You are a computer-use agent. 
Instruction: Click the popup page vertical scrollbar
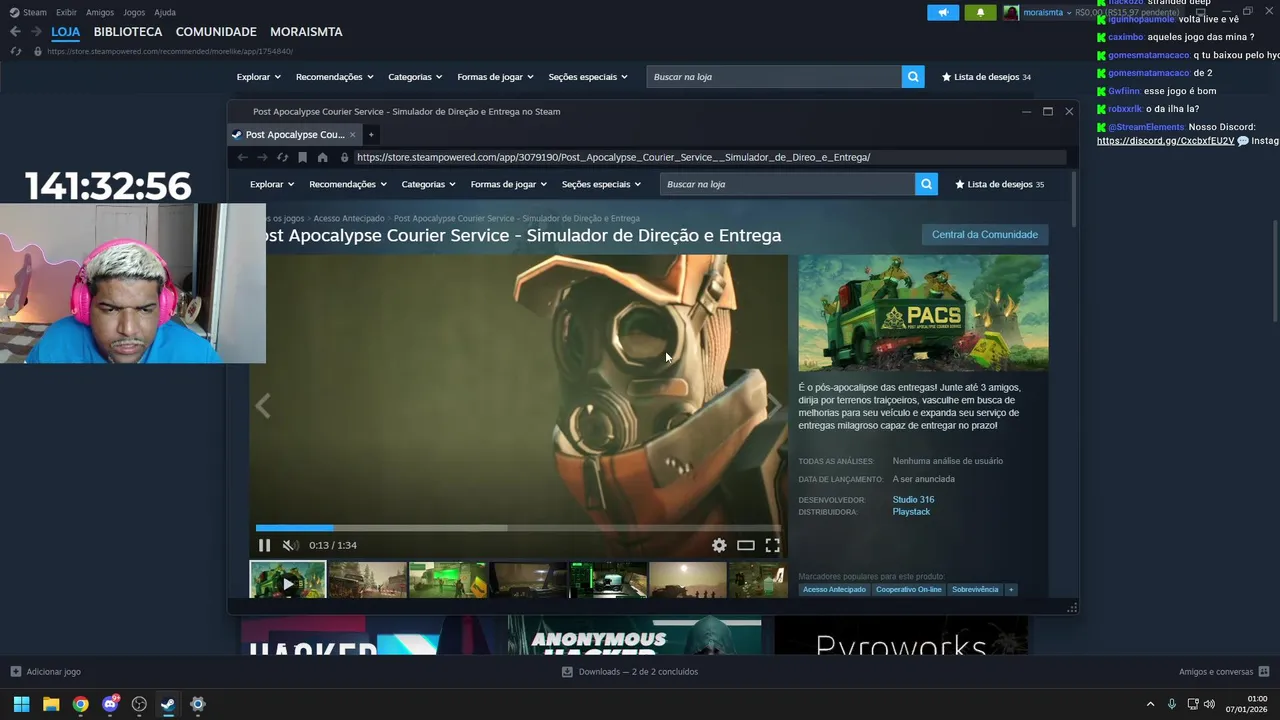(x=1075, y=198)
